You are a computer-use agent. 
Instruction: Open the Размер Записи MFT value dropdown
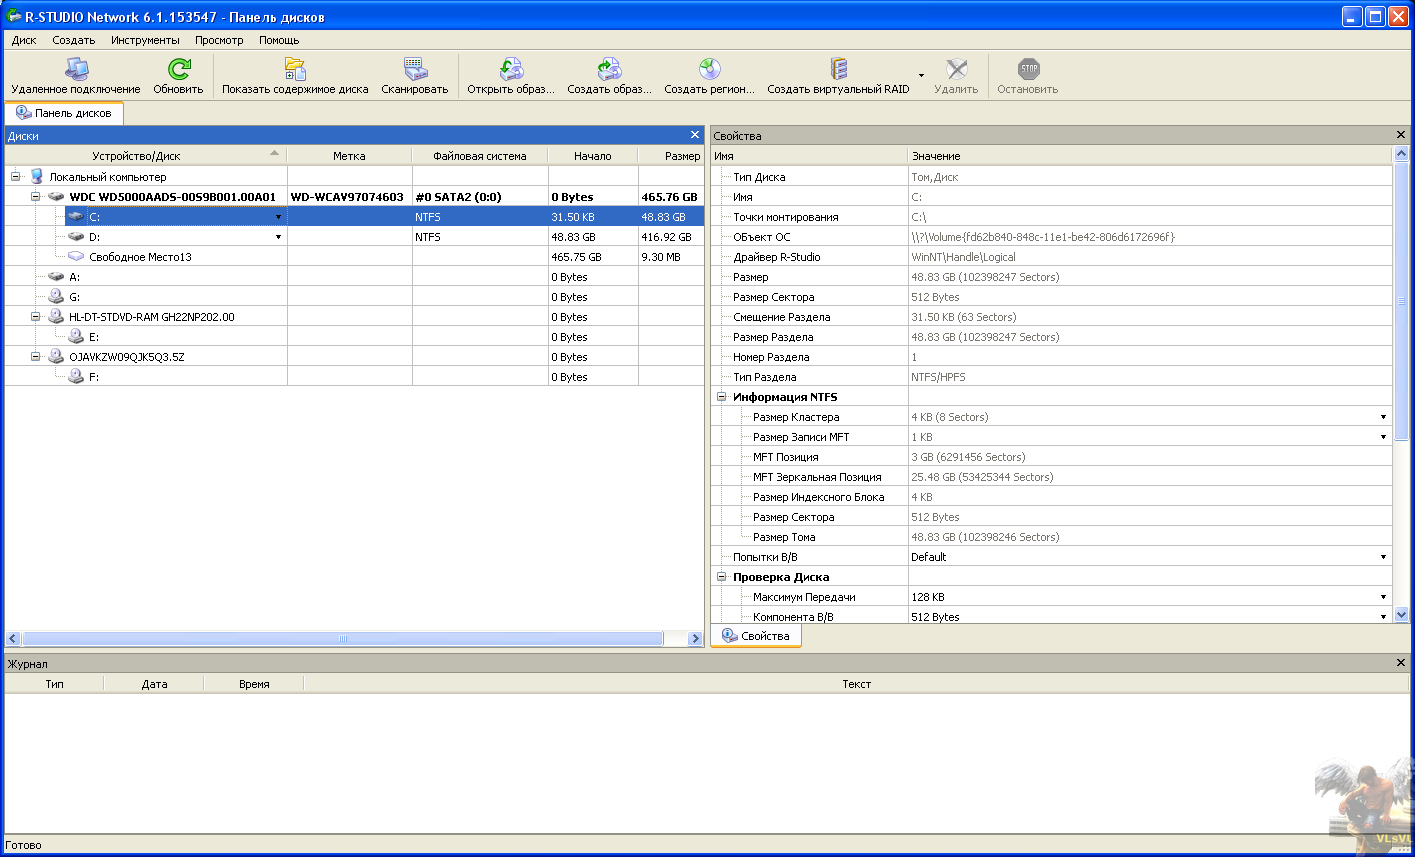(x=1384, y=437)
